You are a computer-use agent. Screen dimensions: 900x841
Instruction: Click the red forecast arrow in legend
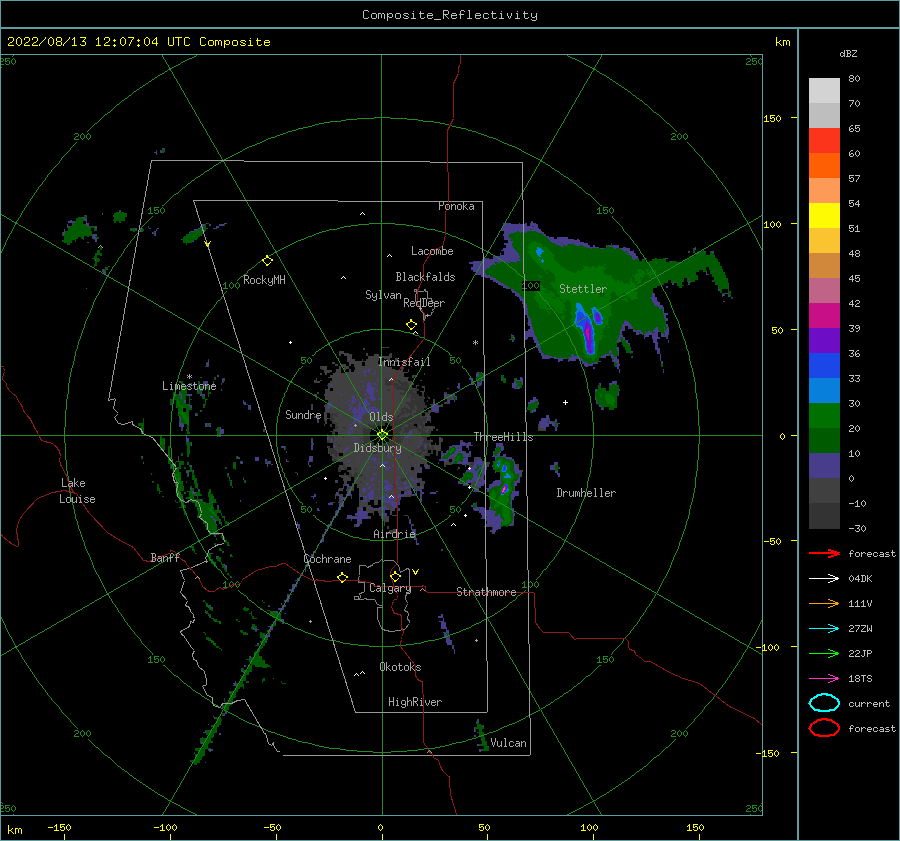tap(824, 553)
